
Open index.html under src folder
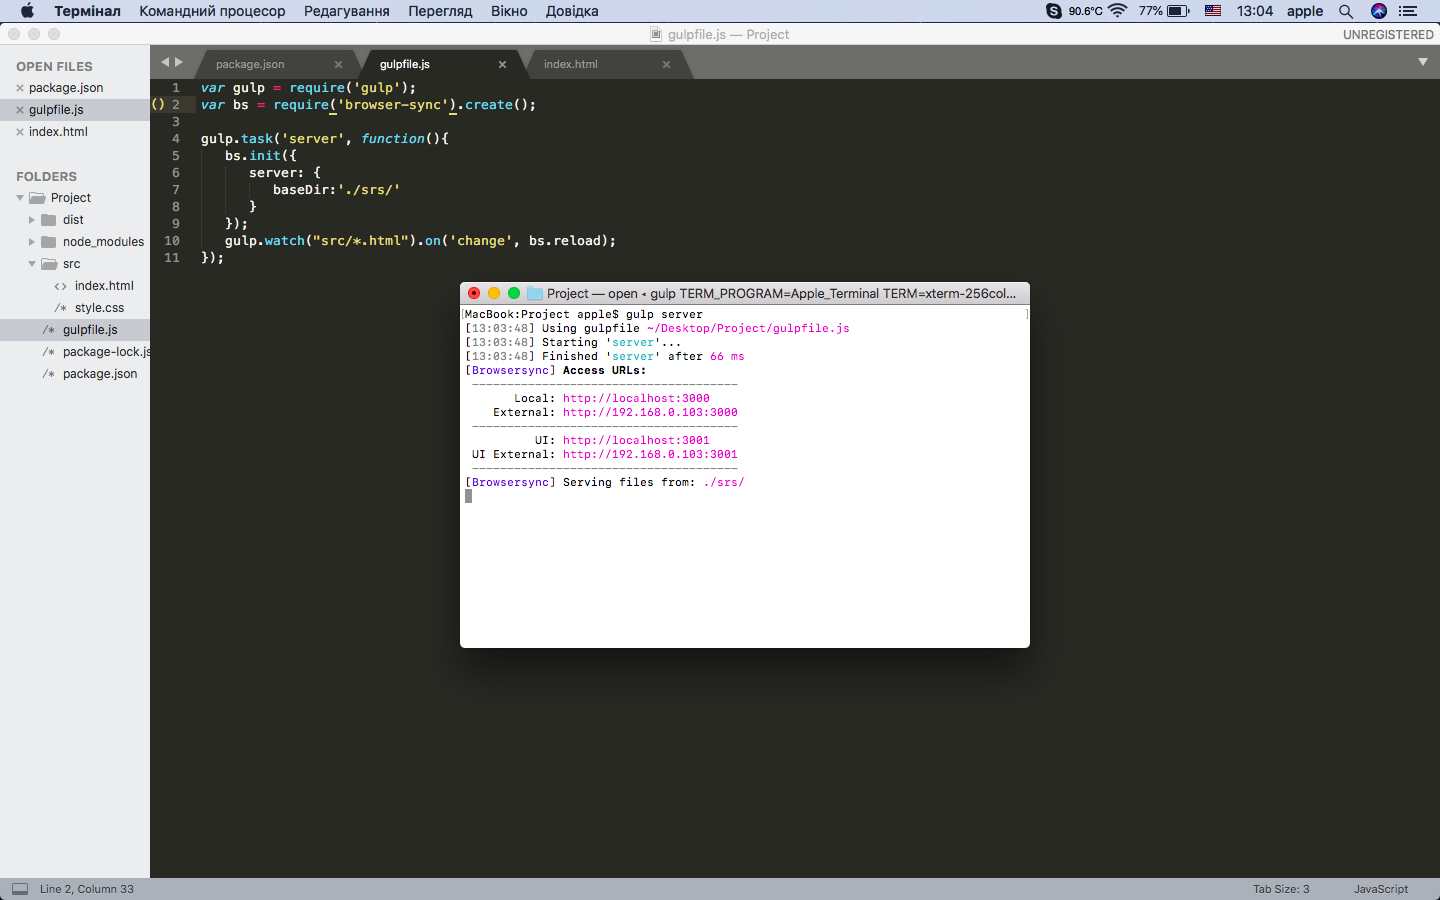click(x=104, y=286)
